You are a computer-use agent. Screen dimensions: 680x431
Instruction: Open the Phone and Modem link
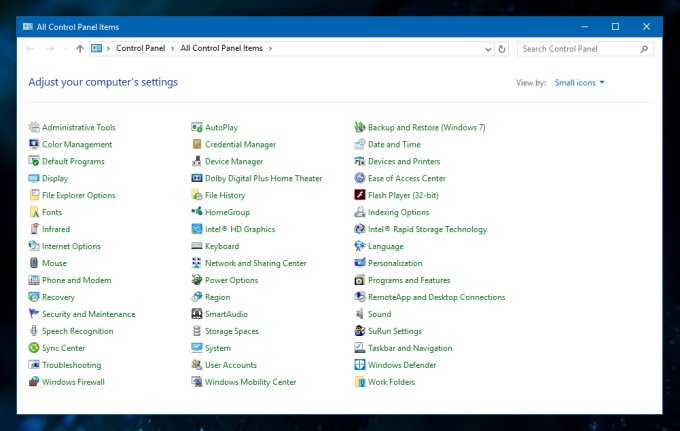point(76,280)
